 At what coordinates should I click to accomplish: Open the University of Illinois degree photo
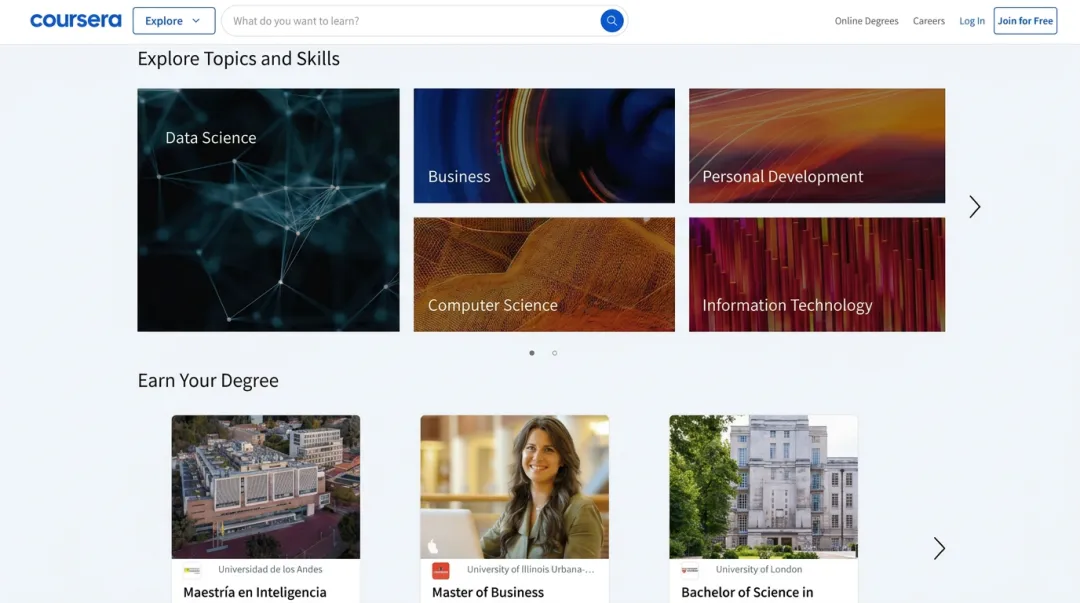click(515, 487)
